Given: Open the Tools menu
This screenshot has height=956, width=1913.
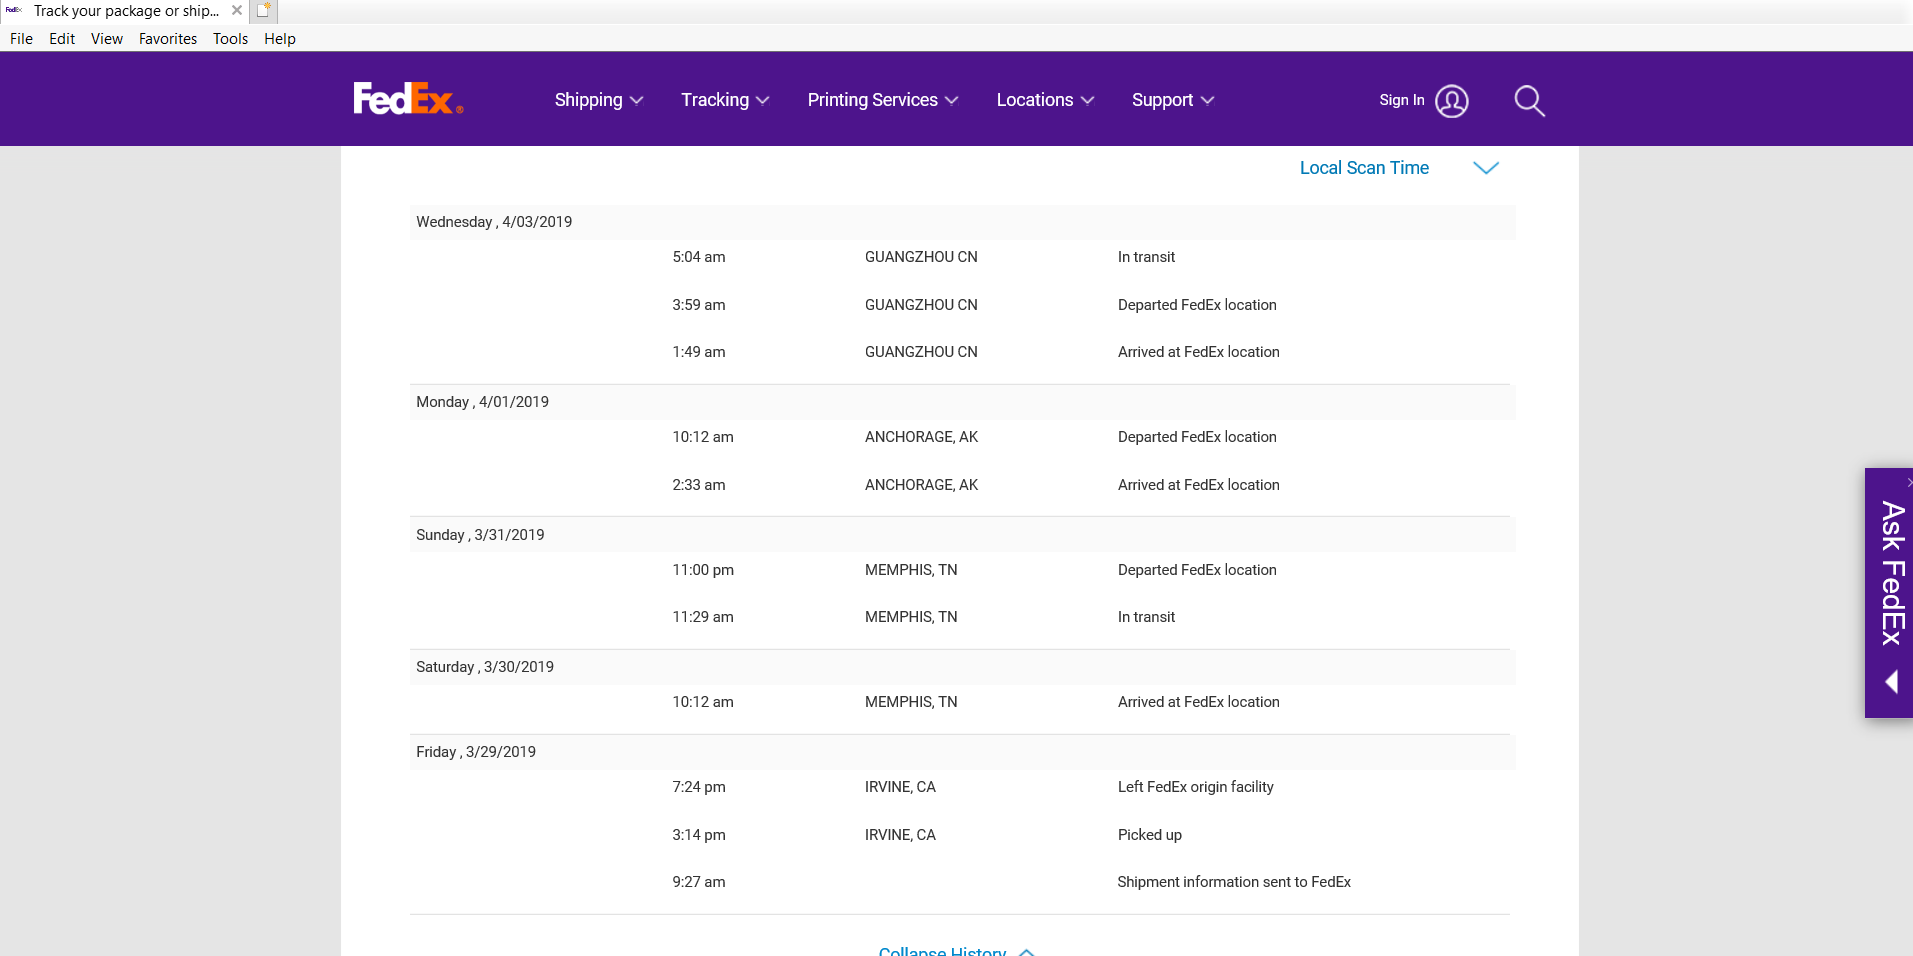Looking at the screenshot, I should [x=230, y=39].
